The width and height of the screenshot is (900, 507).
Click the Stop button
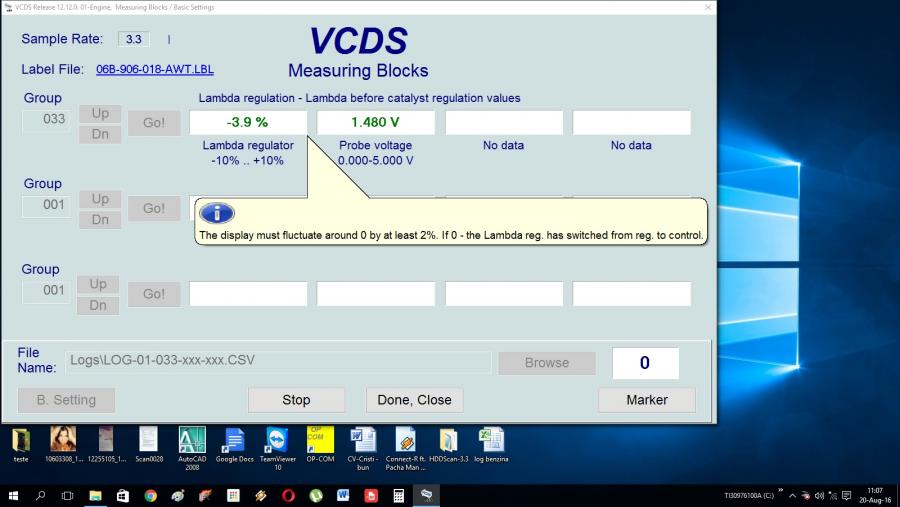[x=296, y=400]
